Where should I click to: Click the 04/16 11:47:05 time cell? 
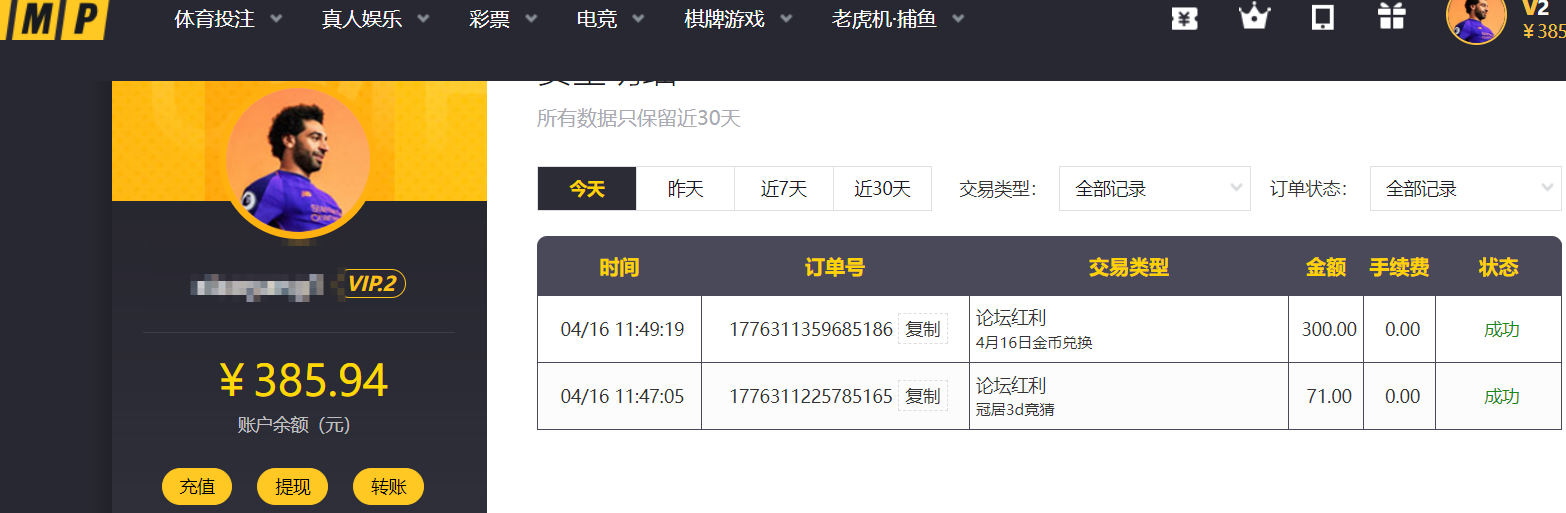pyautogui.click(x=622, y=396)
